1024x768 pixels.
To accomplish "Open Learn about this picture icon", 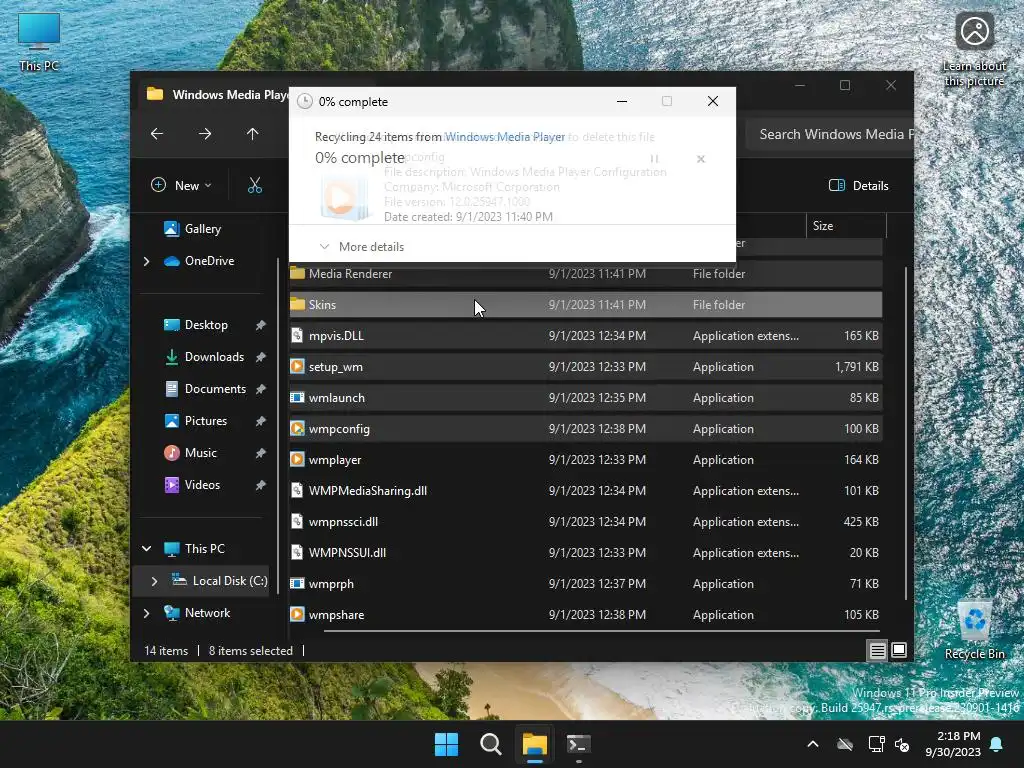I will 974,50.
